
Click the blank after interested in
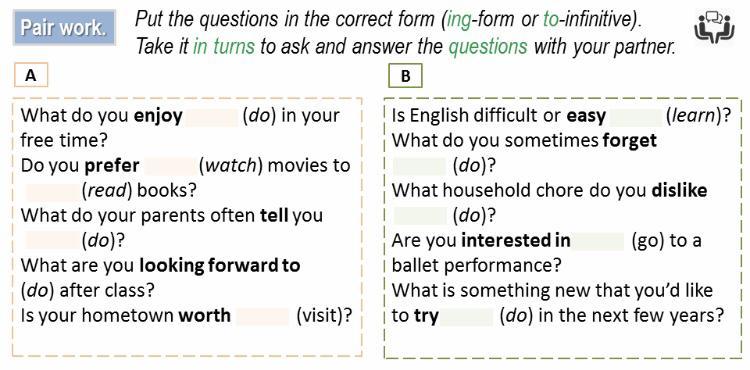coord(598,241)
